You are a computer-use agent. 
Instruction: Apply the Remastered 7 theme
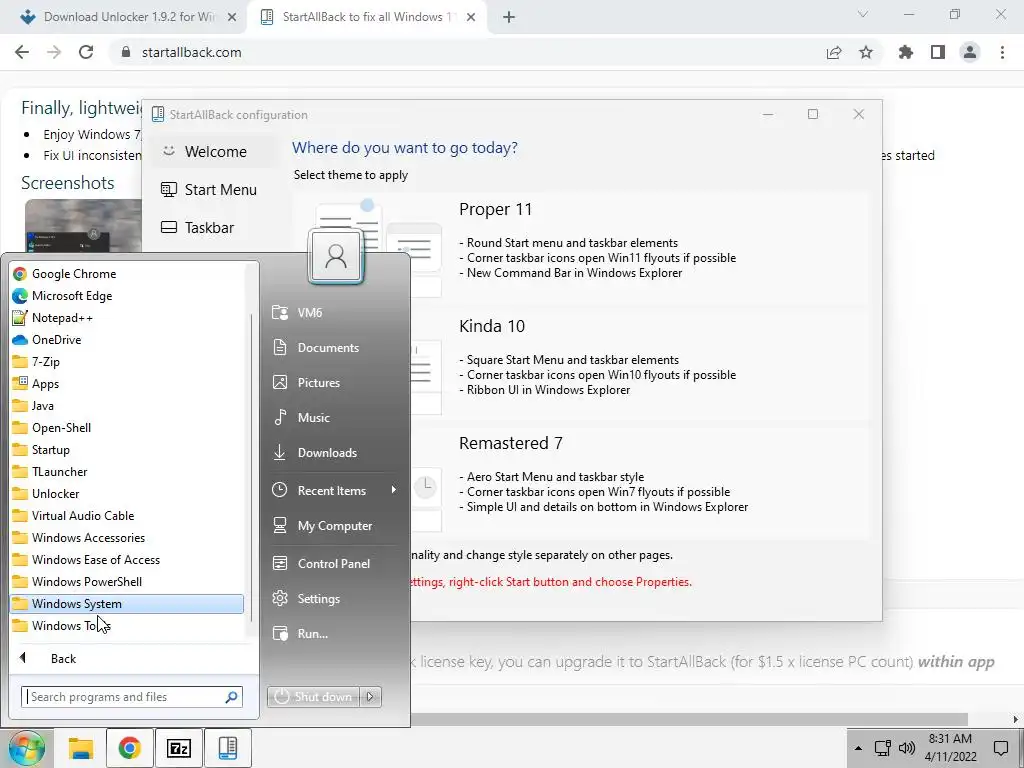point(581,481)
